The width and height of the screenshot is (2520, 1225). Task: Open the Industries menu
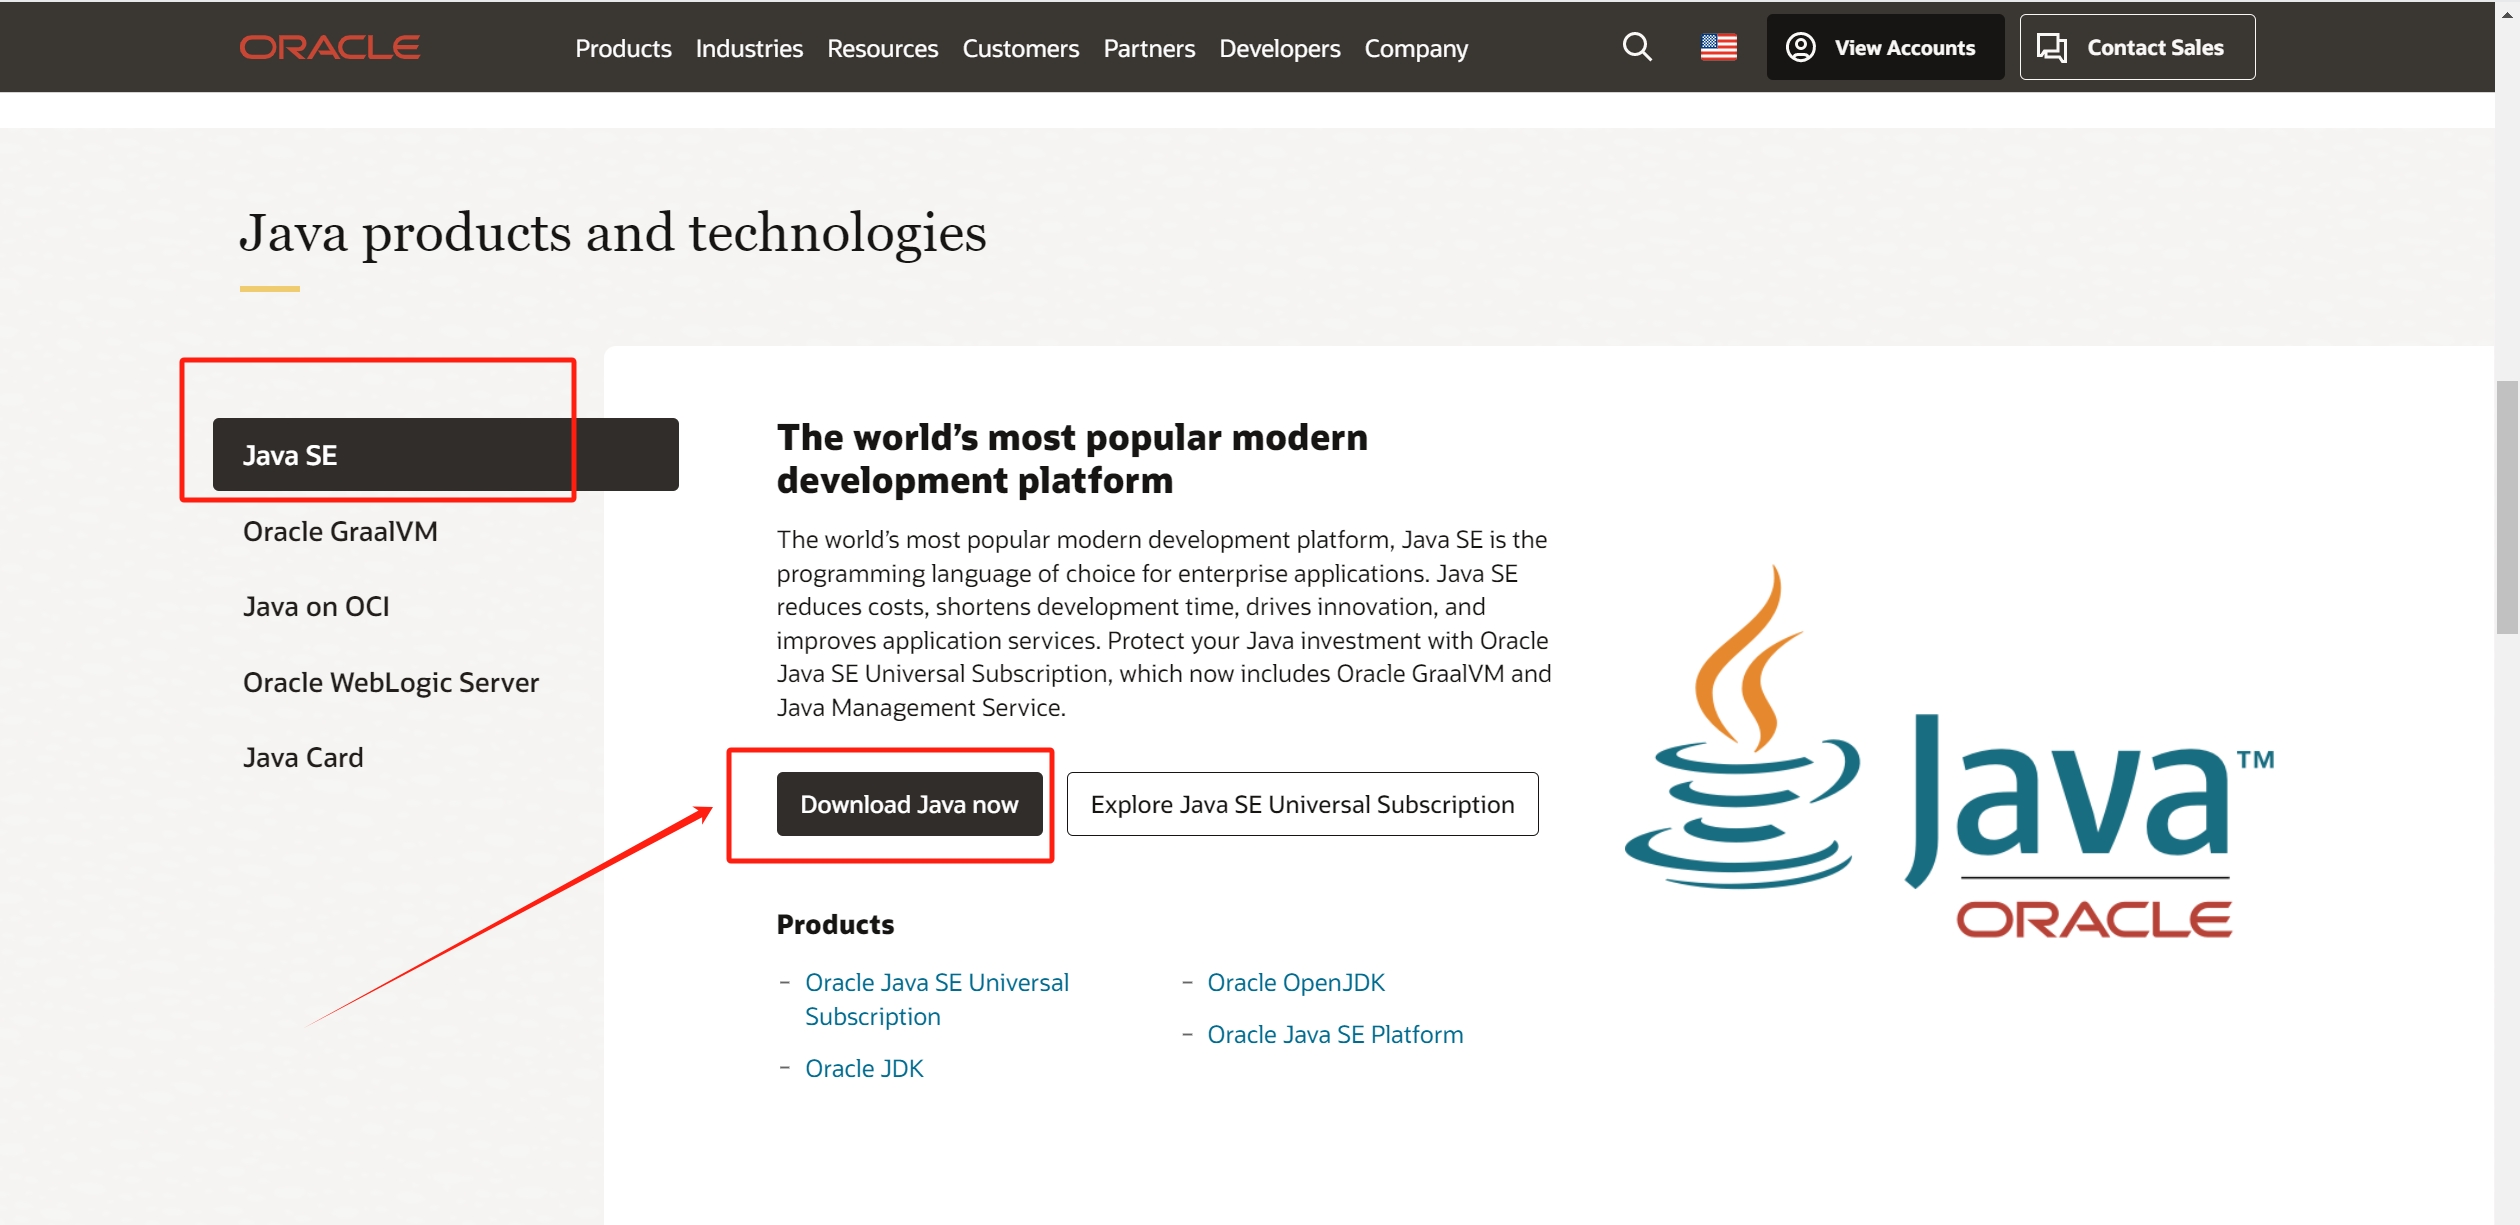coord(749,48)
